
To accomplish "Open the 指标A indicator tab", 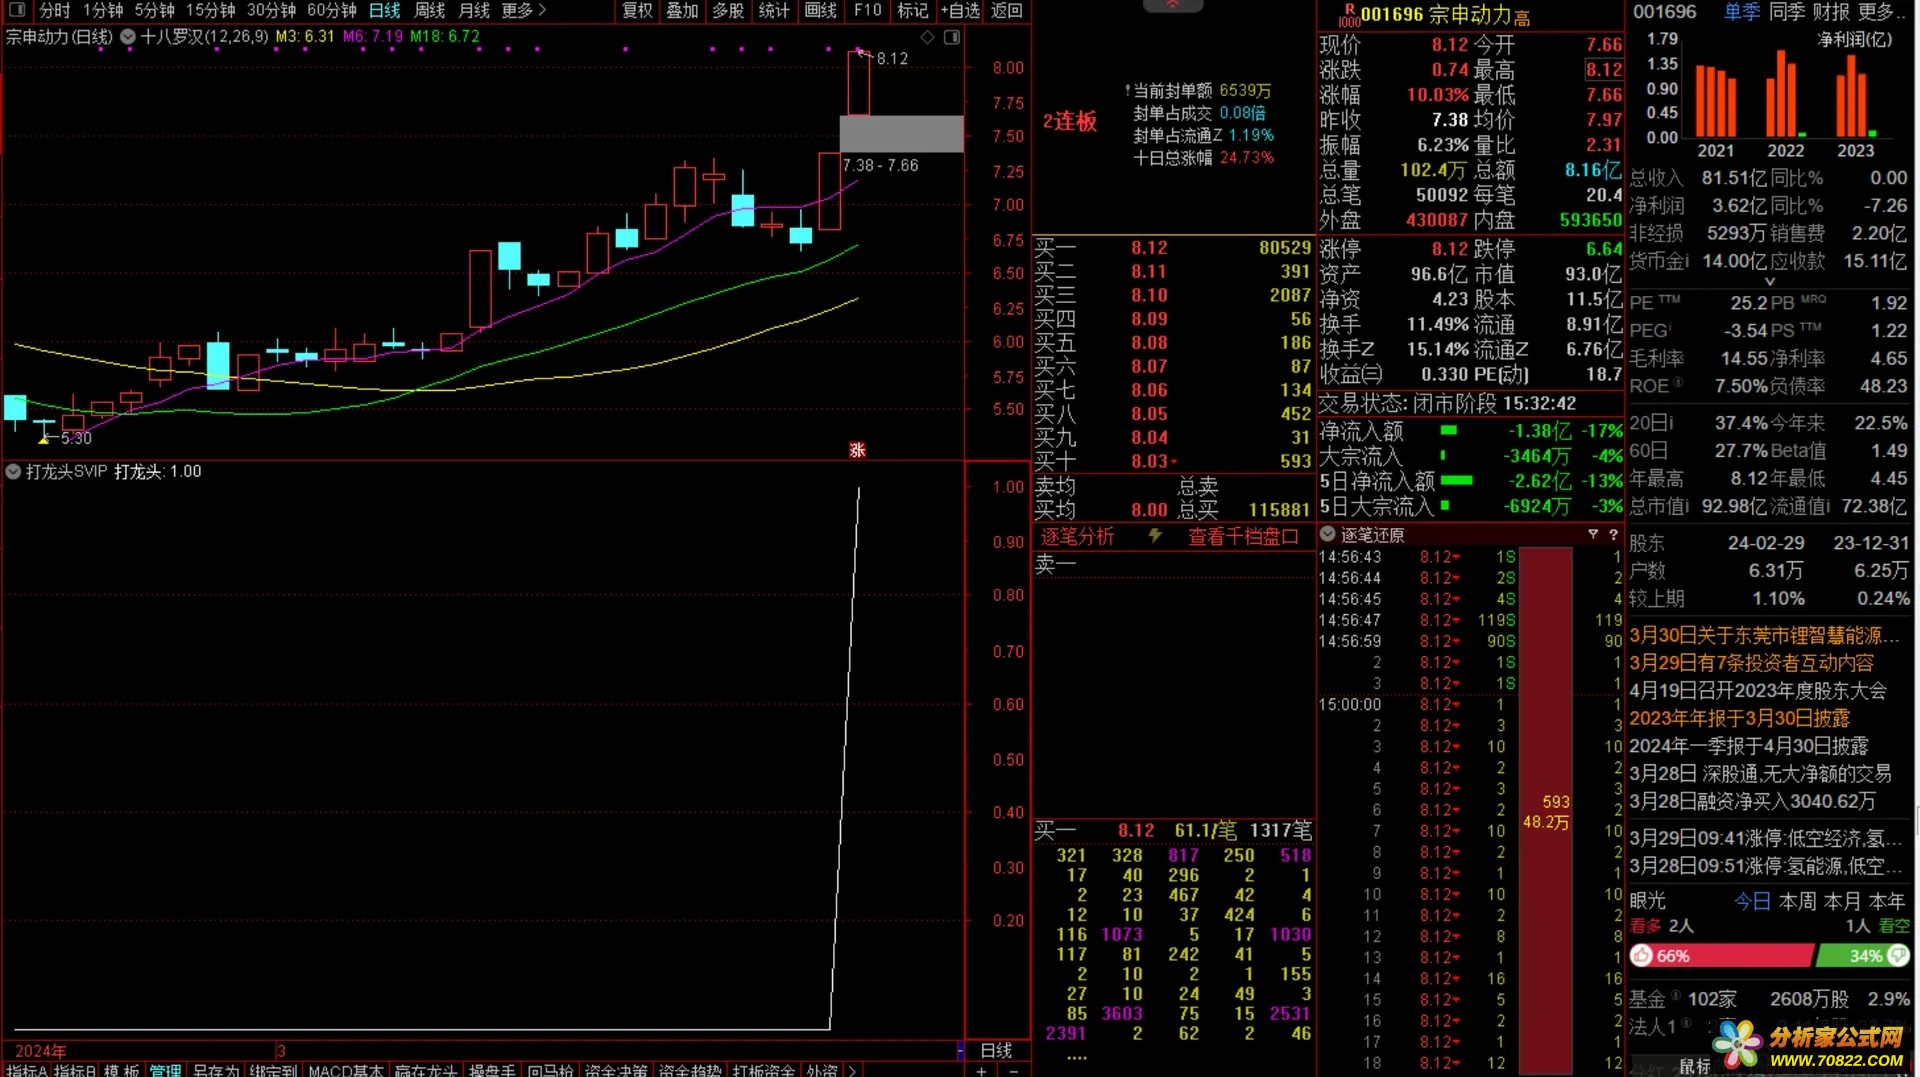I will (26, 1070).
